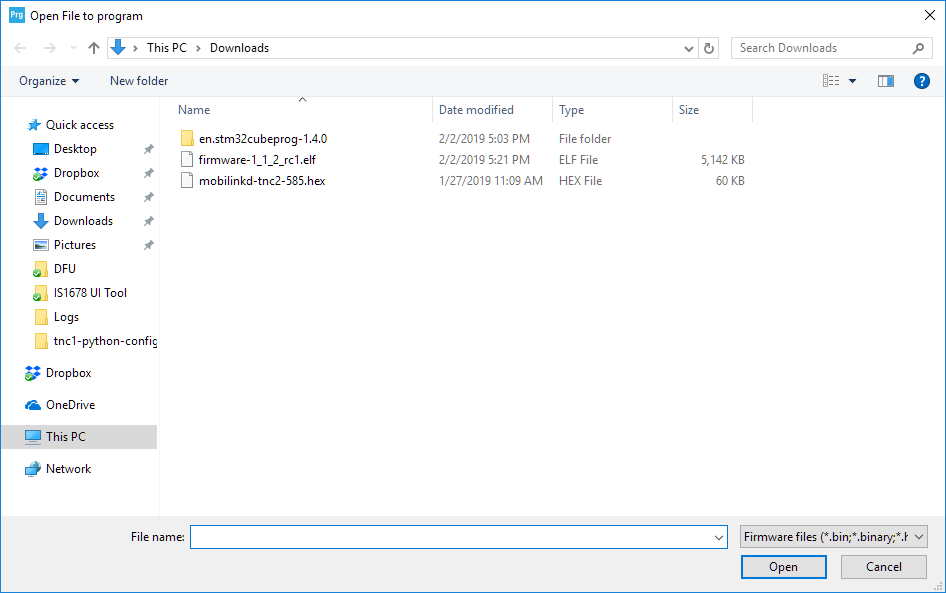Image resolution: width=946 pixels, height=593 pixels.
Task: Click the This PC monitor icon
Action: click(33, 437)
